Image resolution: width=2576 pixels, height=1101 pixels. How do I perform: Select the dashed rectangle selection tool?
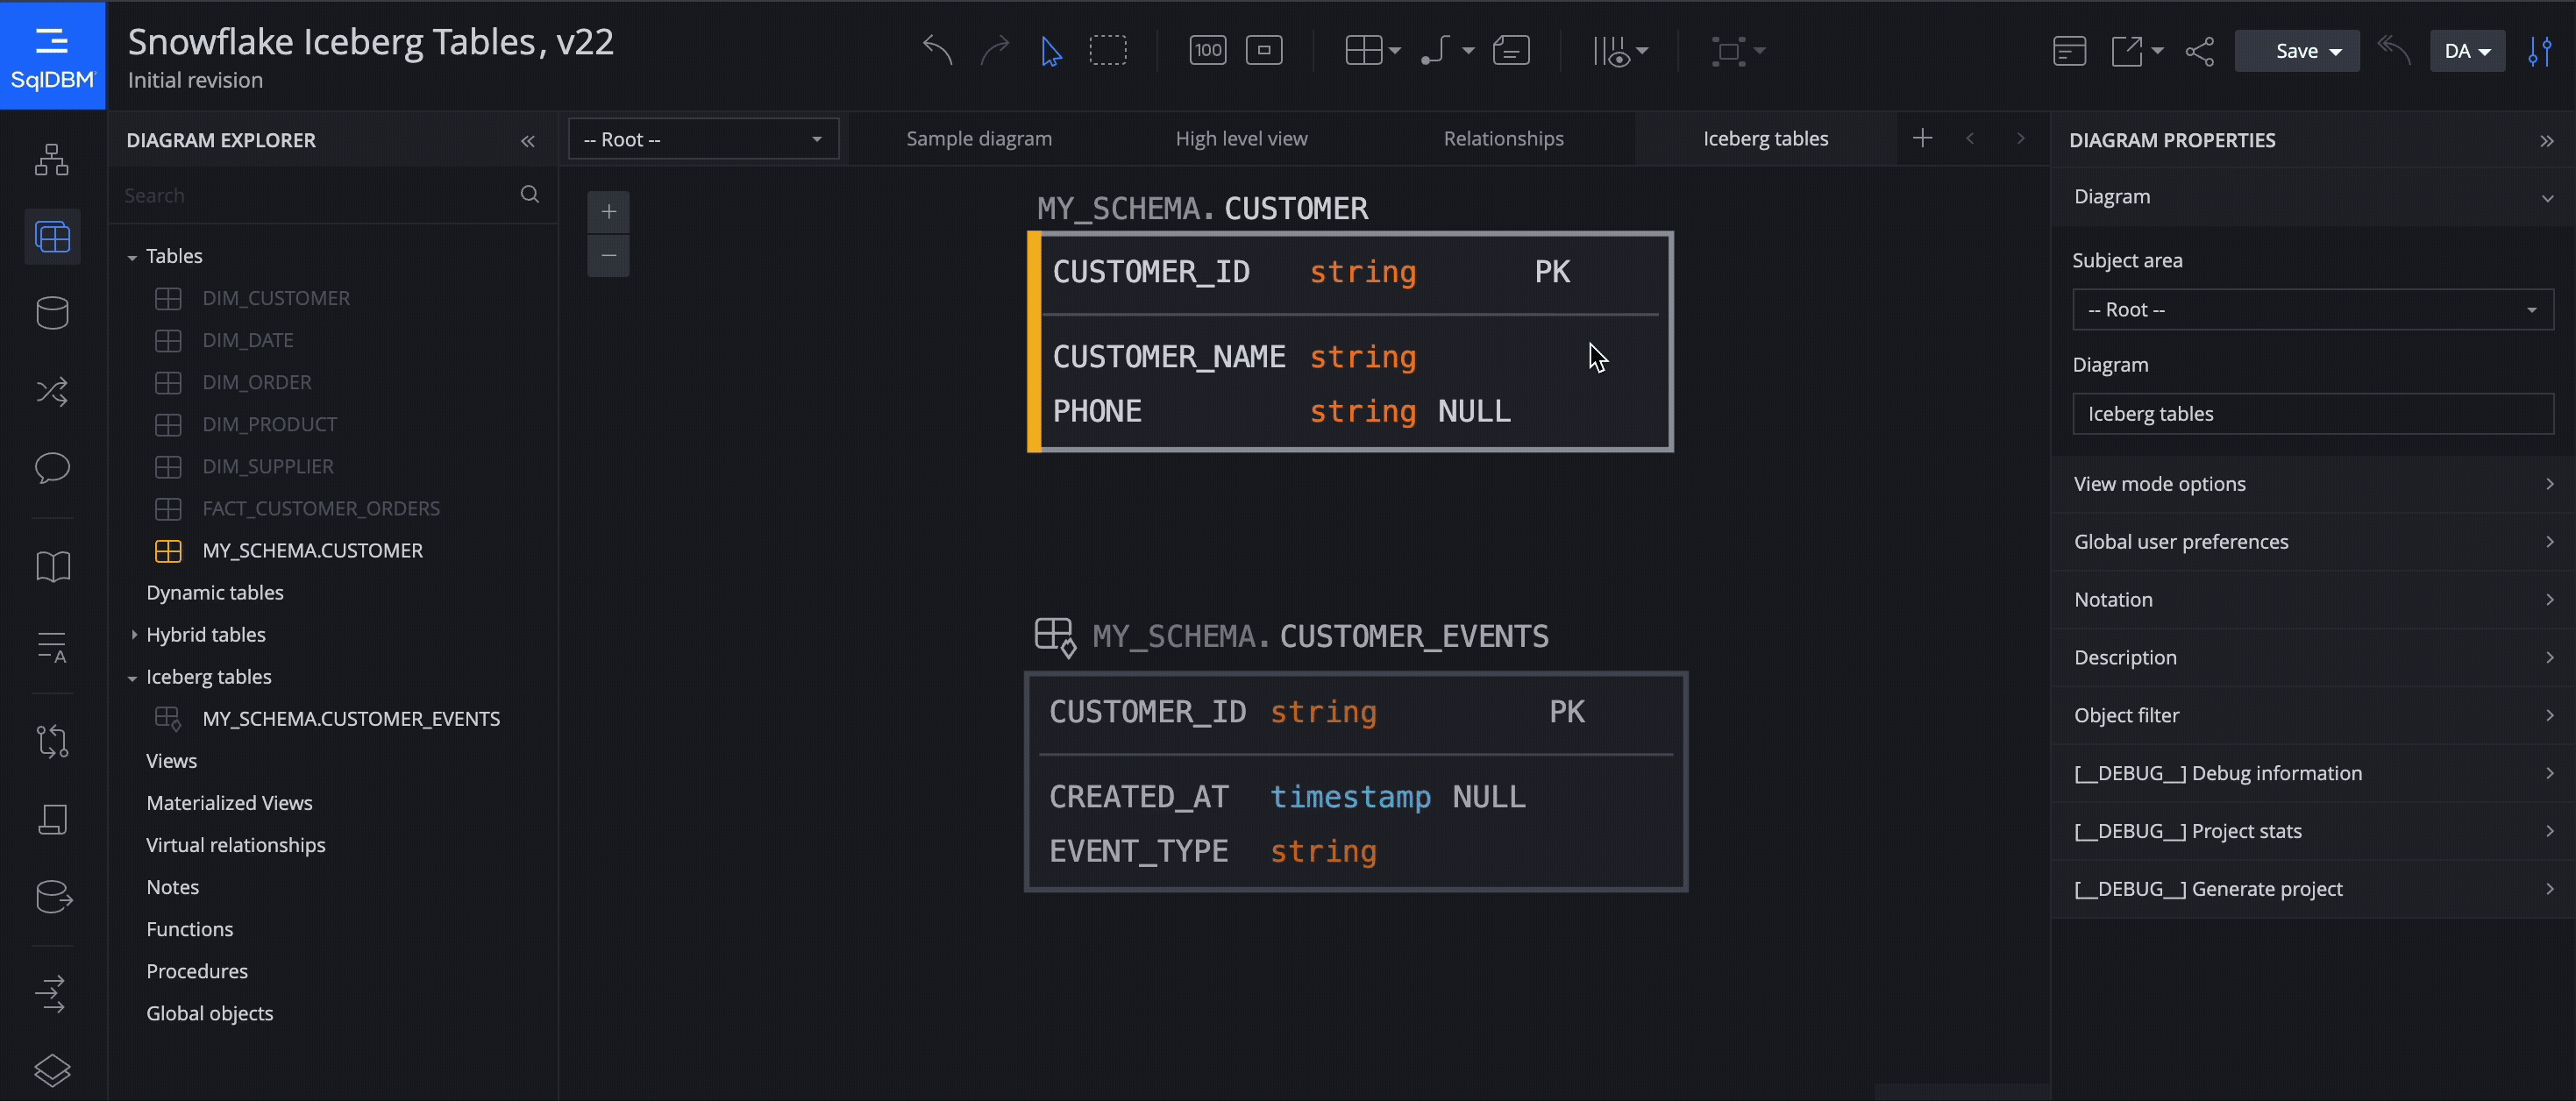point(1108,50)
